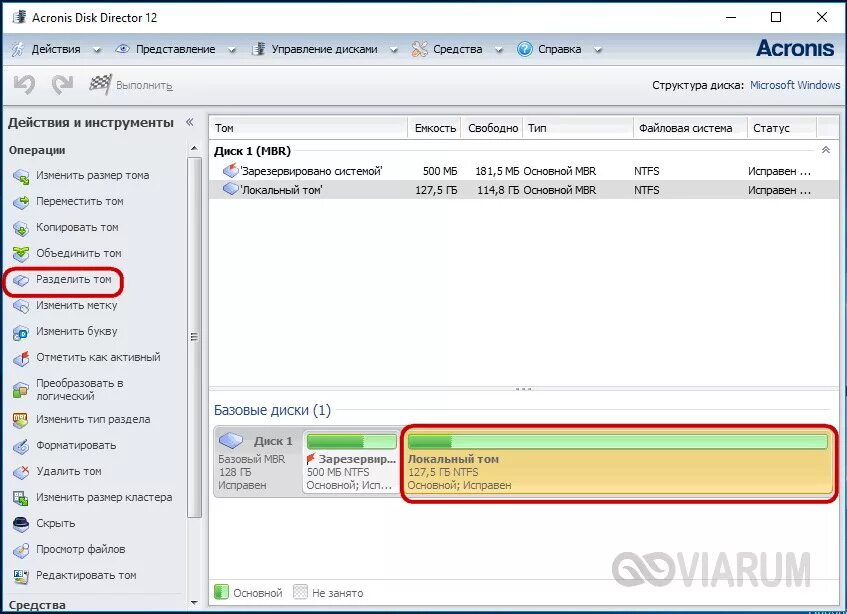Click the Удалить том operation

pos(69,471)
